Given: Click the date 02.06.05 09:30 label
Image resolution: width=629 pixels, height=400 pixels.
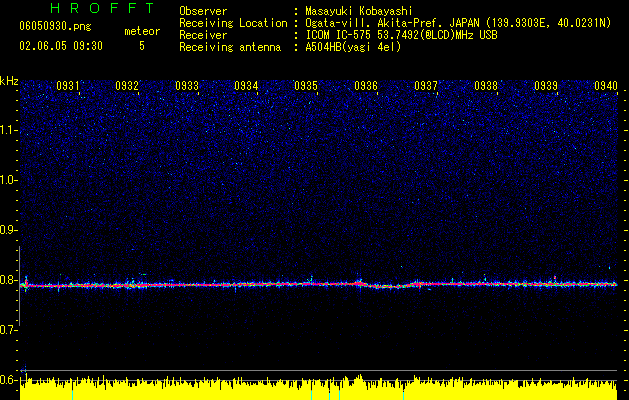Looking at the screenshot, I should (x=61, y=46).
